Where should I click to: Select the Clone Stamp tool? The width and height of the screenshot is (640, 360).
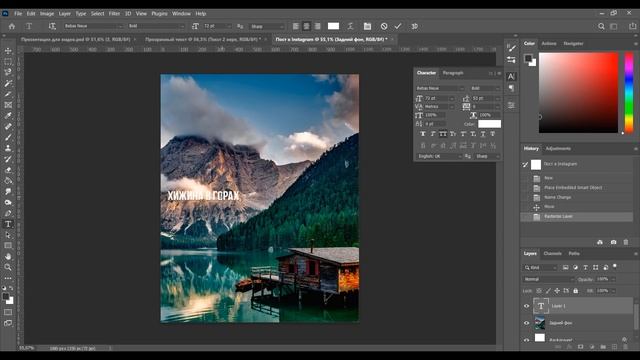click(8, 148)
